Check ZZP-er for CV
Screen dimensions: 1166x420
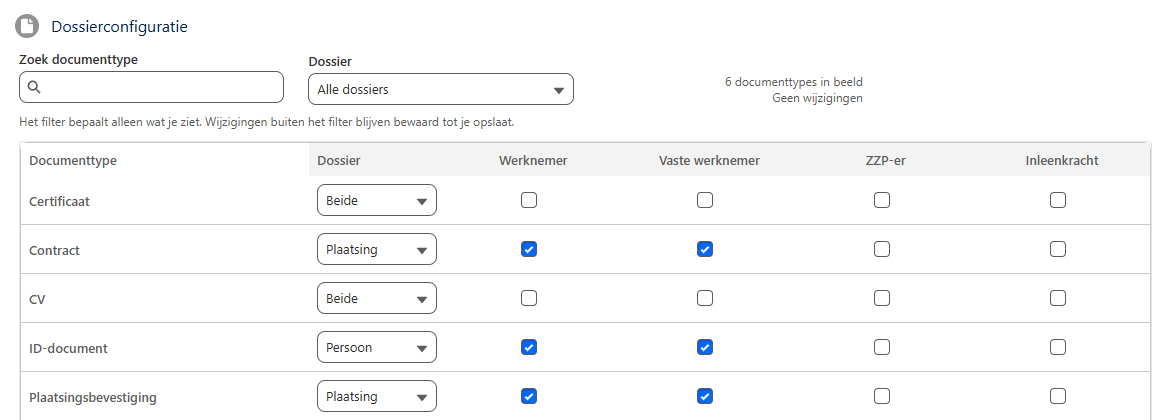pyautogui.click(x=882, y=298)
